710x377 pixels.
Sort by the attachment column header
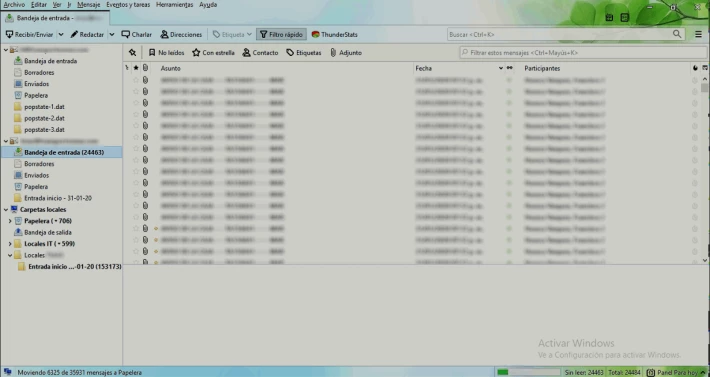click(145, 68)
